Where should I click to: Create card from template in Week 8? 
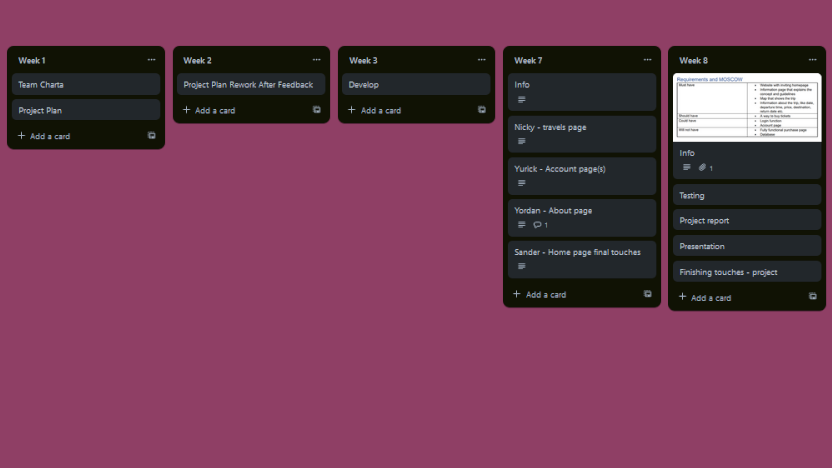point(812,297)
